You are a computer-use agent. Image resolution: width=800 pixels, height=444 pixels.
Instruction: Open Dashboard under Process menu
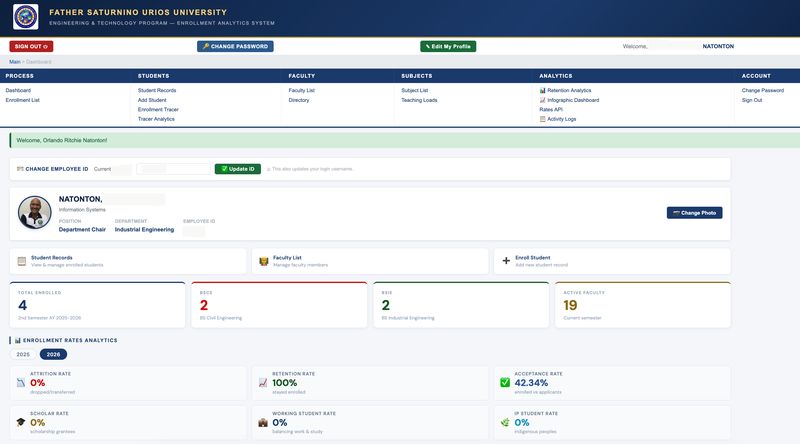18,90
